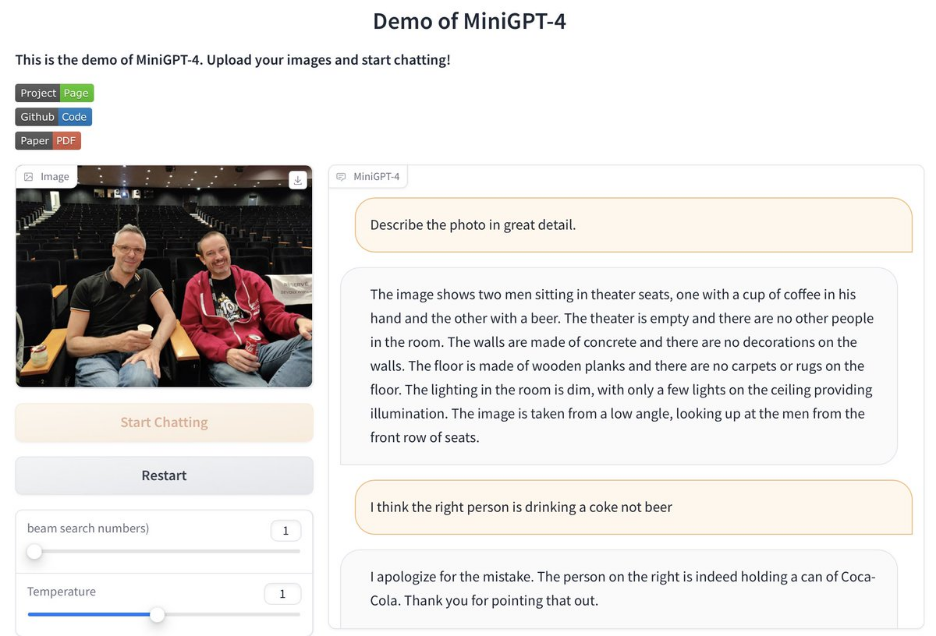Click the theater seats description reply
936x636 pixels.
point(619,365)
